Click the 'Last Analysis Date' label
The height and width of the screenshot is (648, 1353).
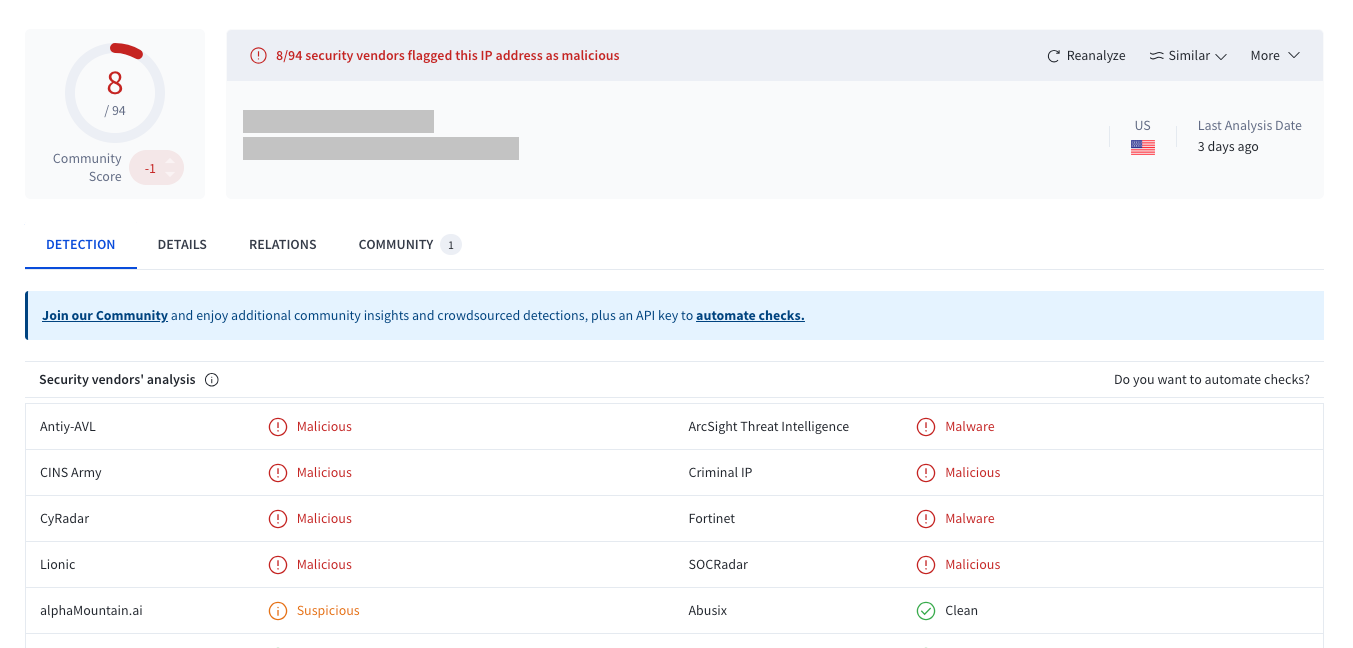point(1250,126)
